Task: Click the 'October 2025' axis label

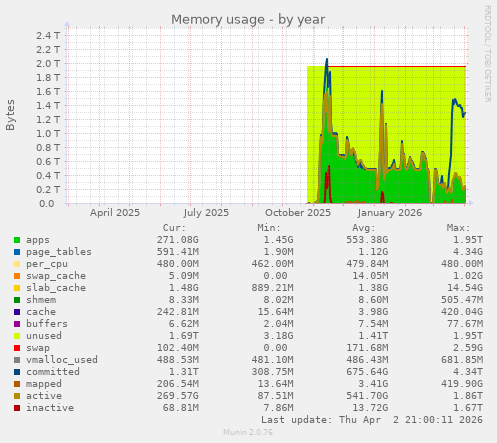Action: pos(298,213)
